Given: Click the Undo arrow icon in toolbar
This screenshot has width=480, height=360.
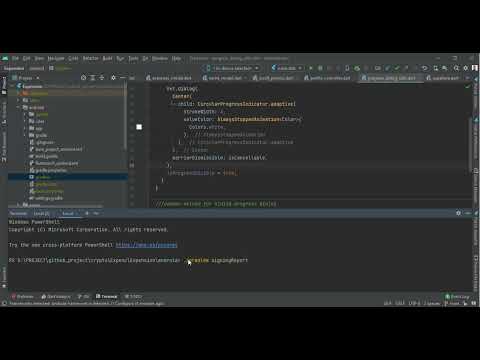Looking at the screenshot, I should pyautogui.click(x=424, y=68).
